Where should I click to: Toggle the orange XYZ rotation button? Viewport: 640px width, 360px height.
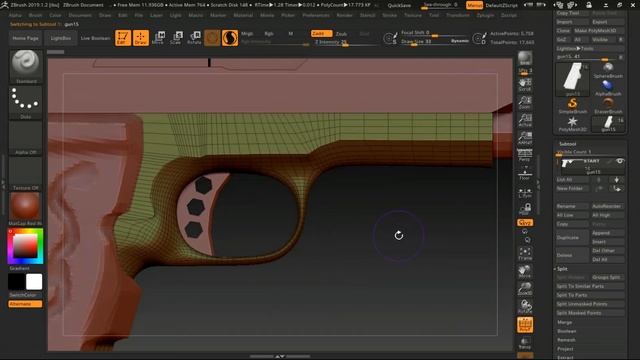[x=525, y=223]
